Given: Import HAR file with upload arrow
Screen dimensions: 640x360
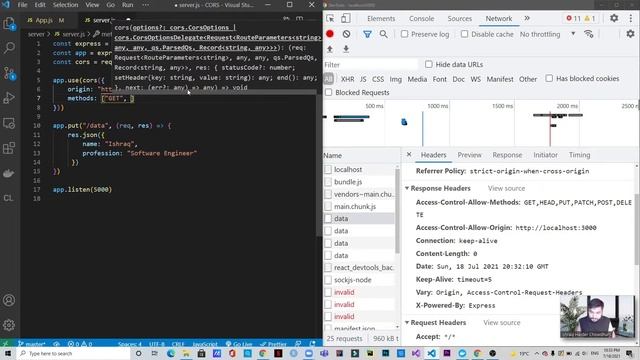Looking at the screenshot, I should pyautogui.click(x=330, y=49).
